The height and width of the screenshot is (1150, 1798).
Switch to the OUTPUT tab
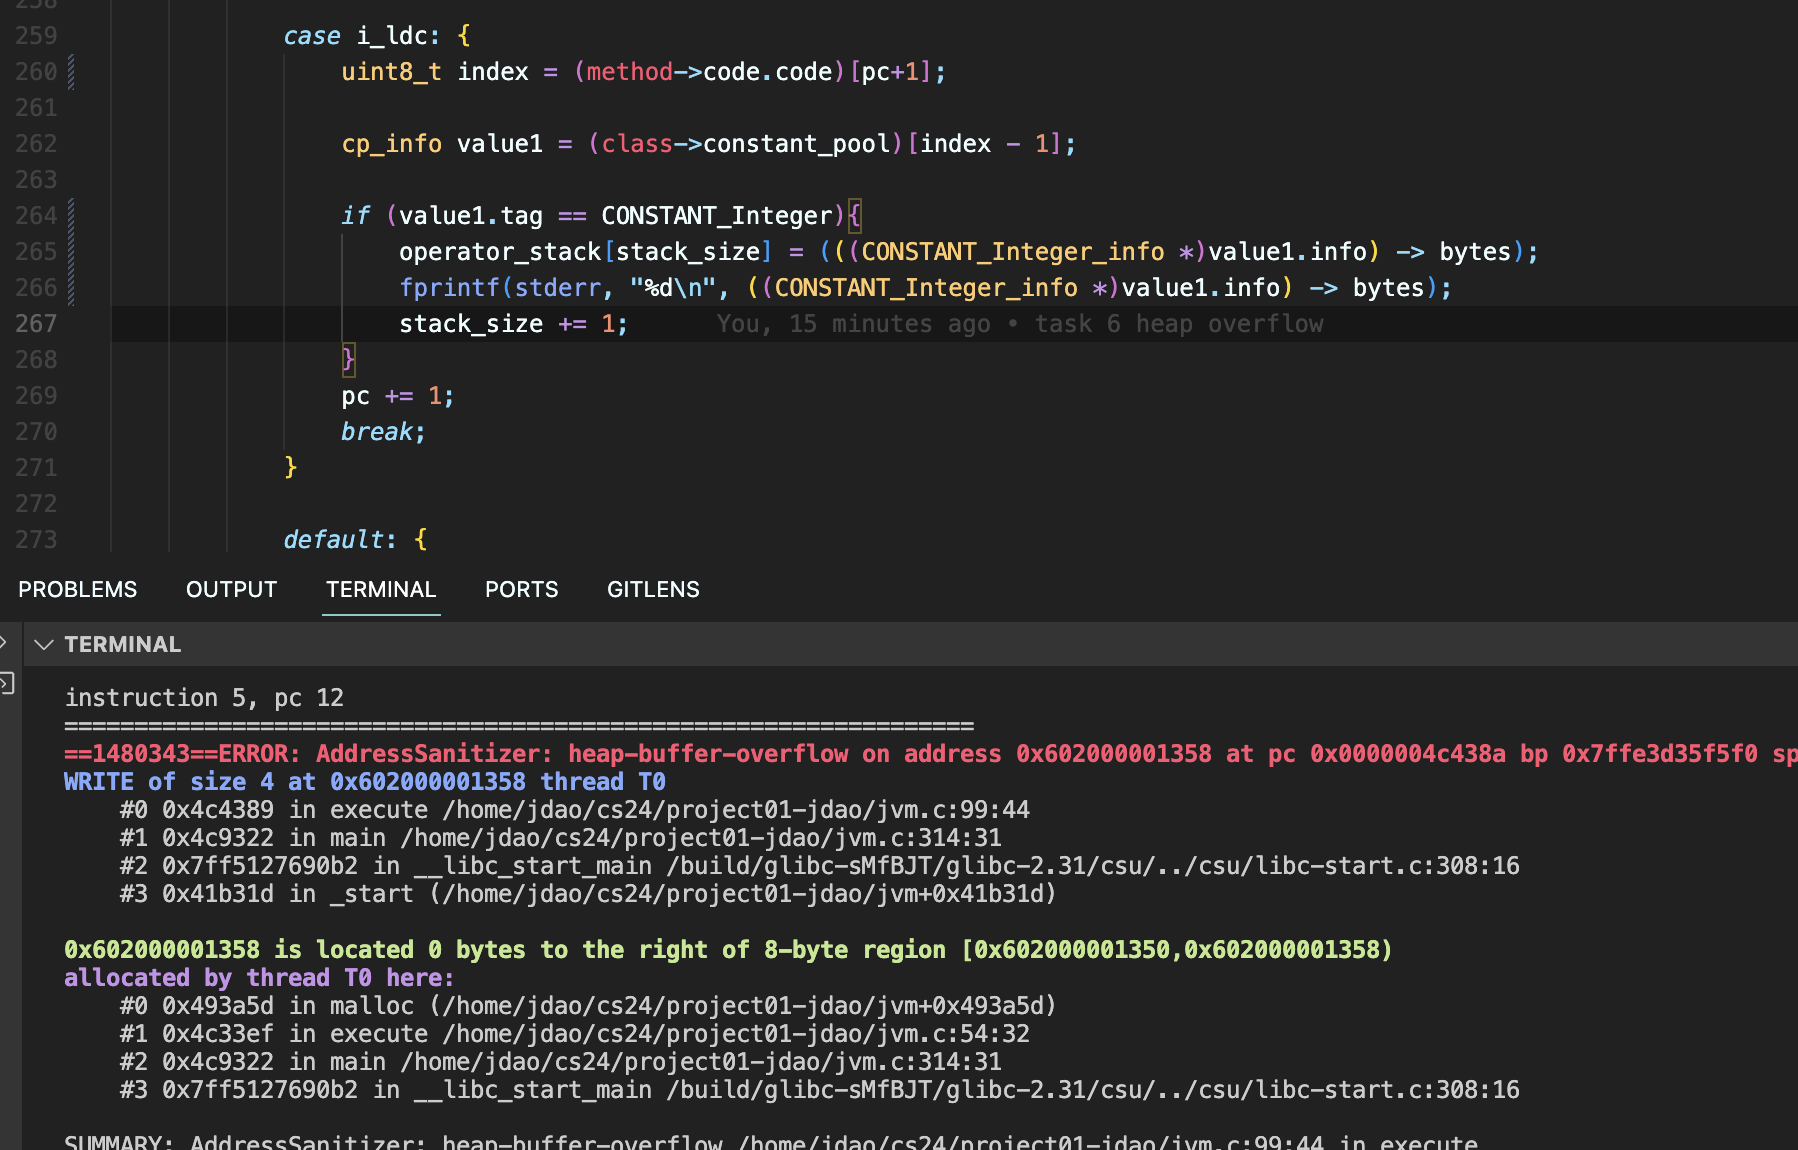click(x=231, y=590)
